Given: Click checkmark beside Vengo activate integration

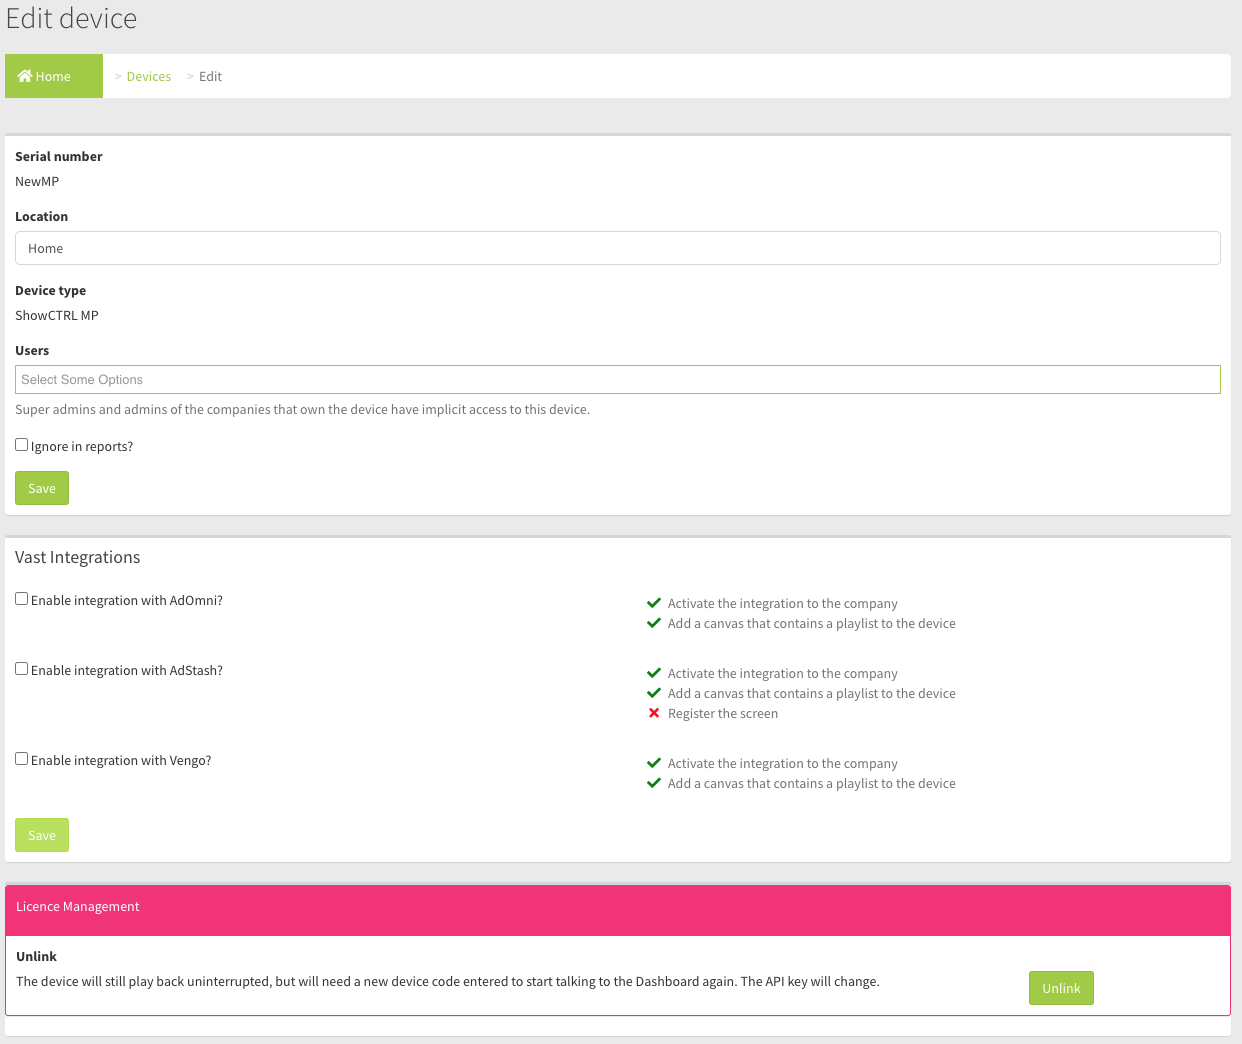Looking at the screenshot, I should click(654, 763).
